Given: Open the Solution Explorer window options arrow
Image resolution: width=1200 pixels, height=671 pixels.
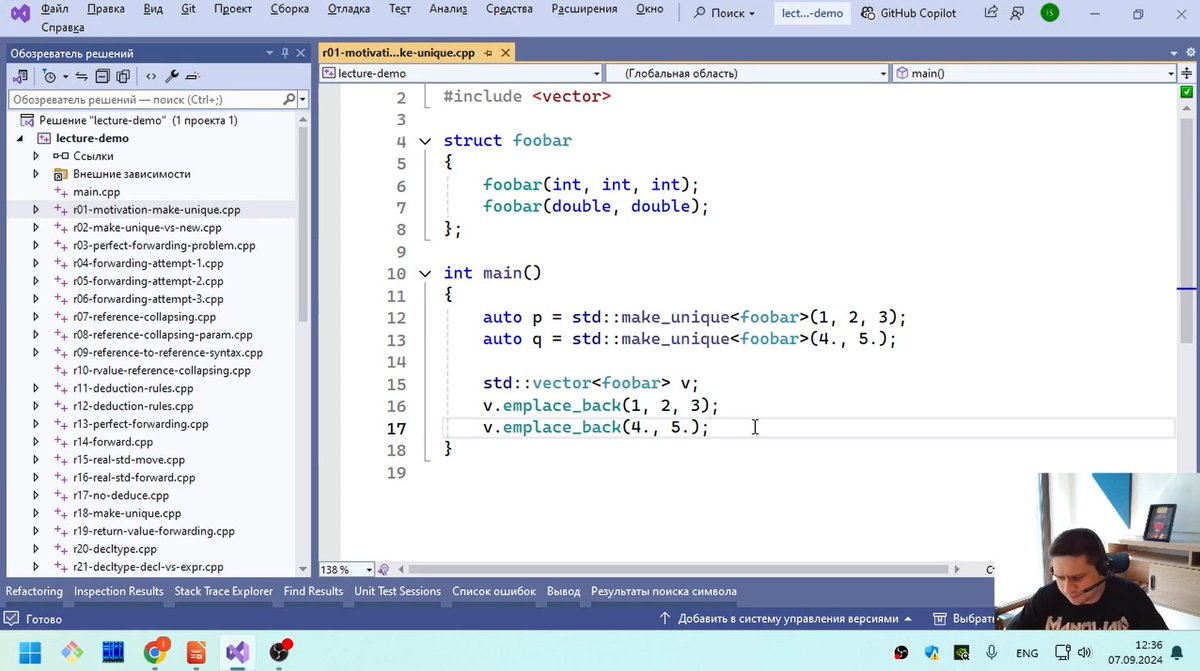Looking at the screenshot, I should coord(270,53).
